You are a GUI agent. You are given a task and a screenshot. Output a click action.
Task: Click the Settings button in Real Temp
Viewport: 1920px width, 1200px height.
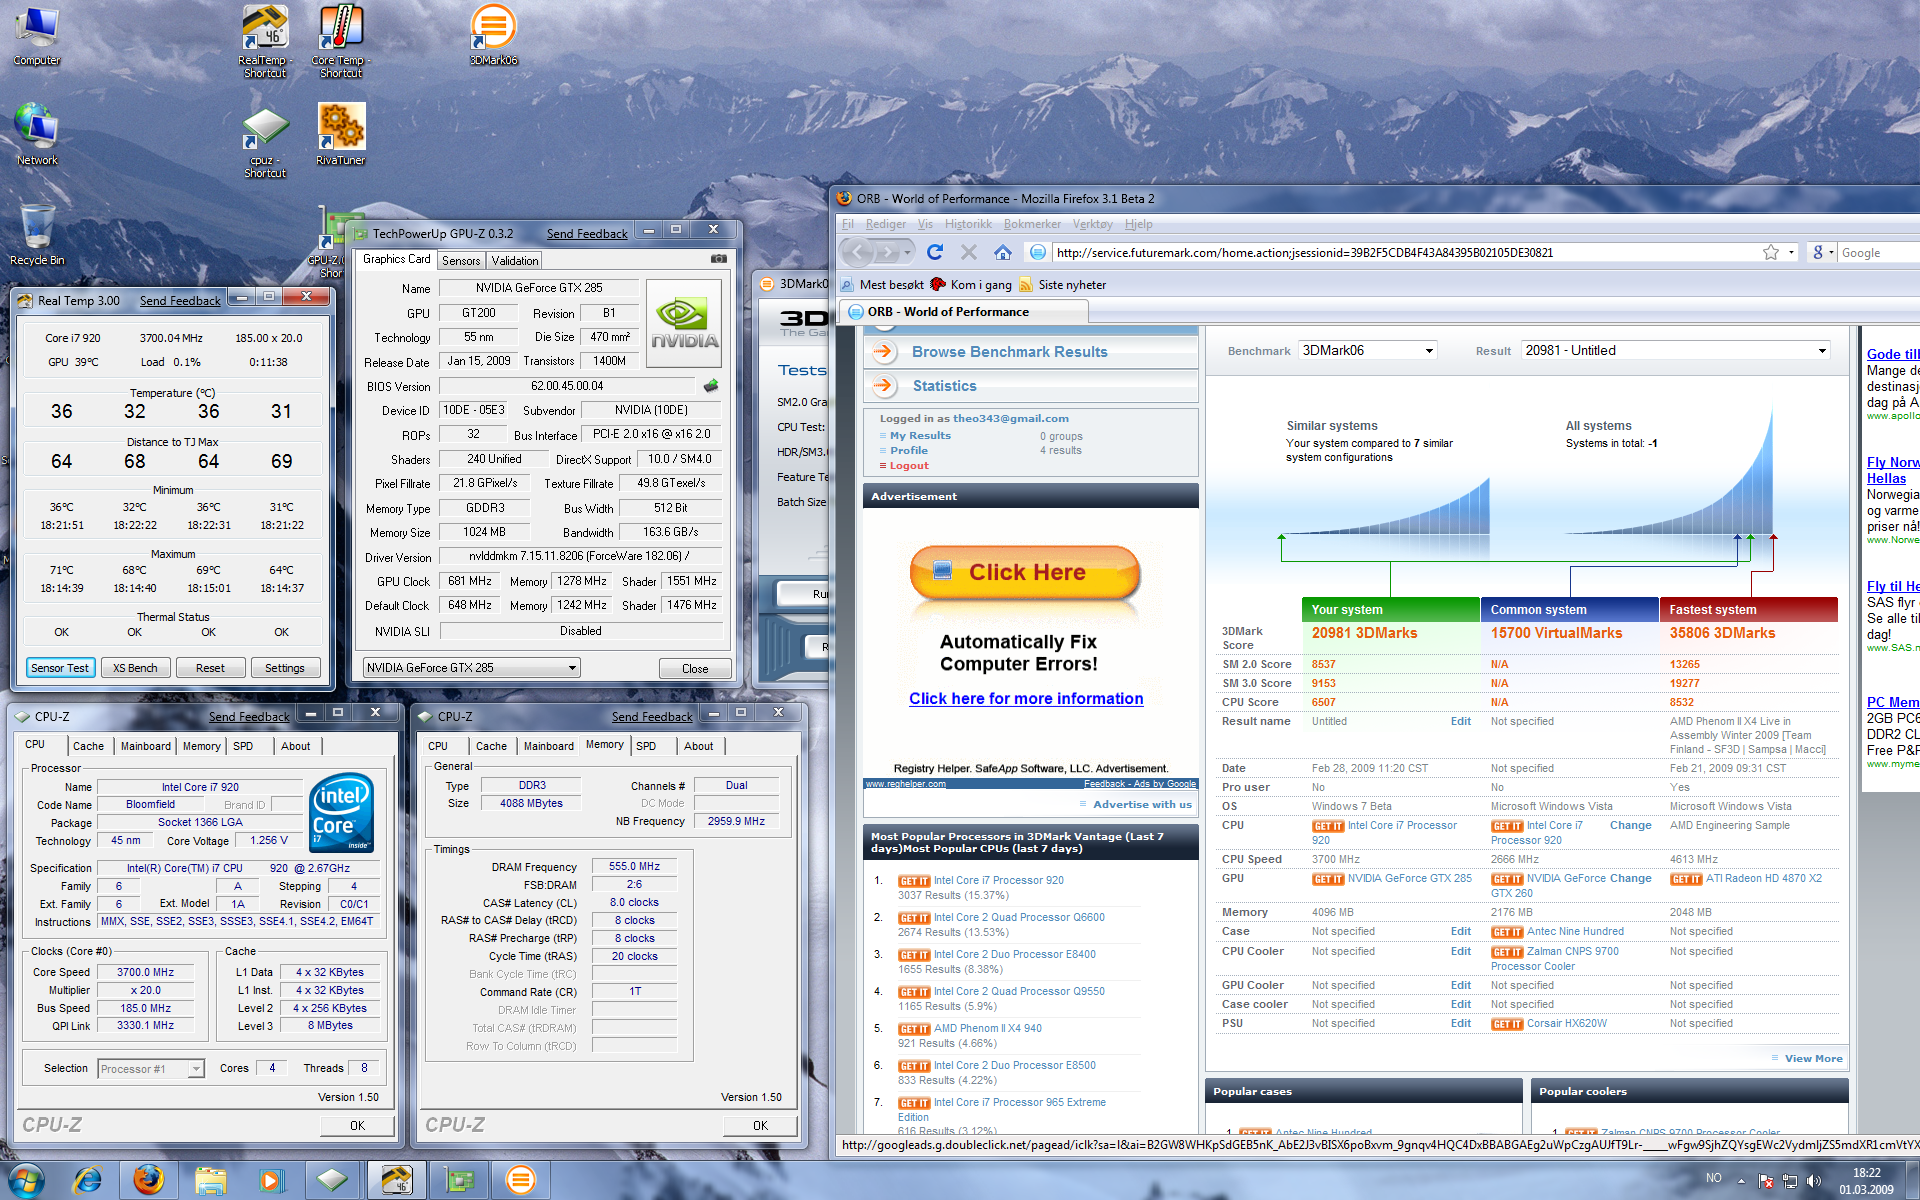tap(285, 668)
